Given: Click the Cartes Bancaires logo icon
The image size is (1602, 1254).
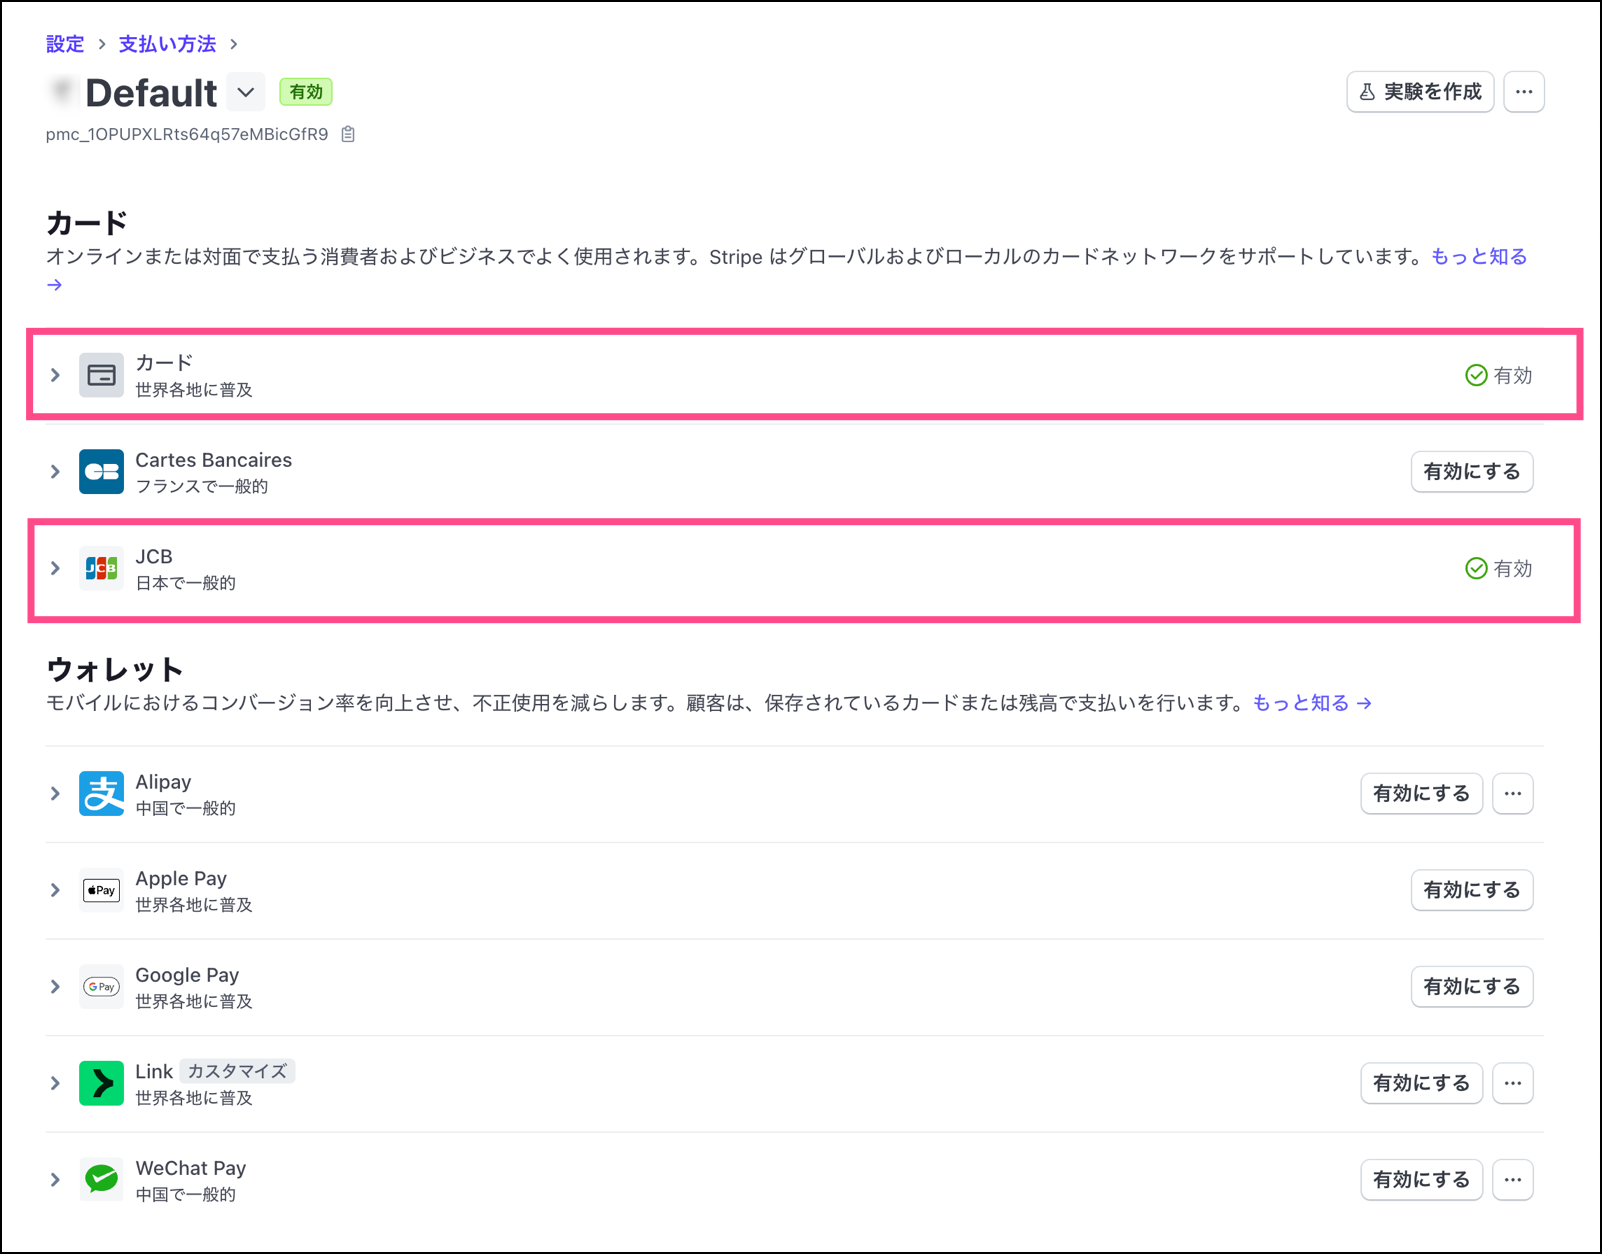Looking at the screenshot, I should (x=101, y=472).
